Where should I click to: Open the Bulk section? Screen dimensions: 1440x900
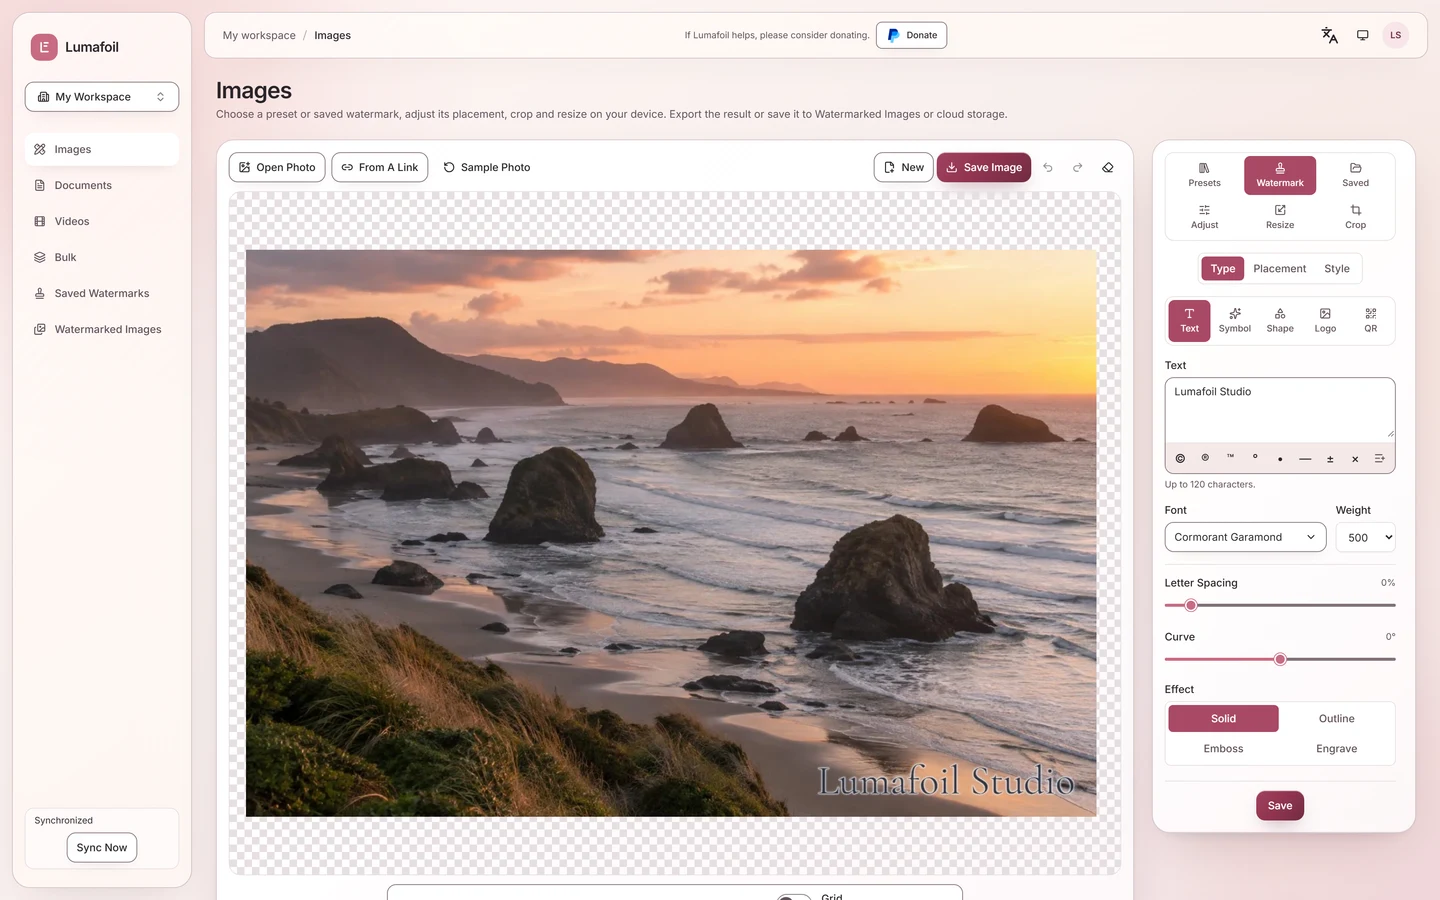[x=102, y=257]
